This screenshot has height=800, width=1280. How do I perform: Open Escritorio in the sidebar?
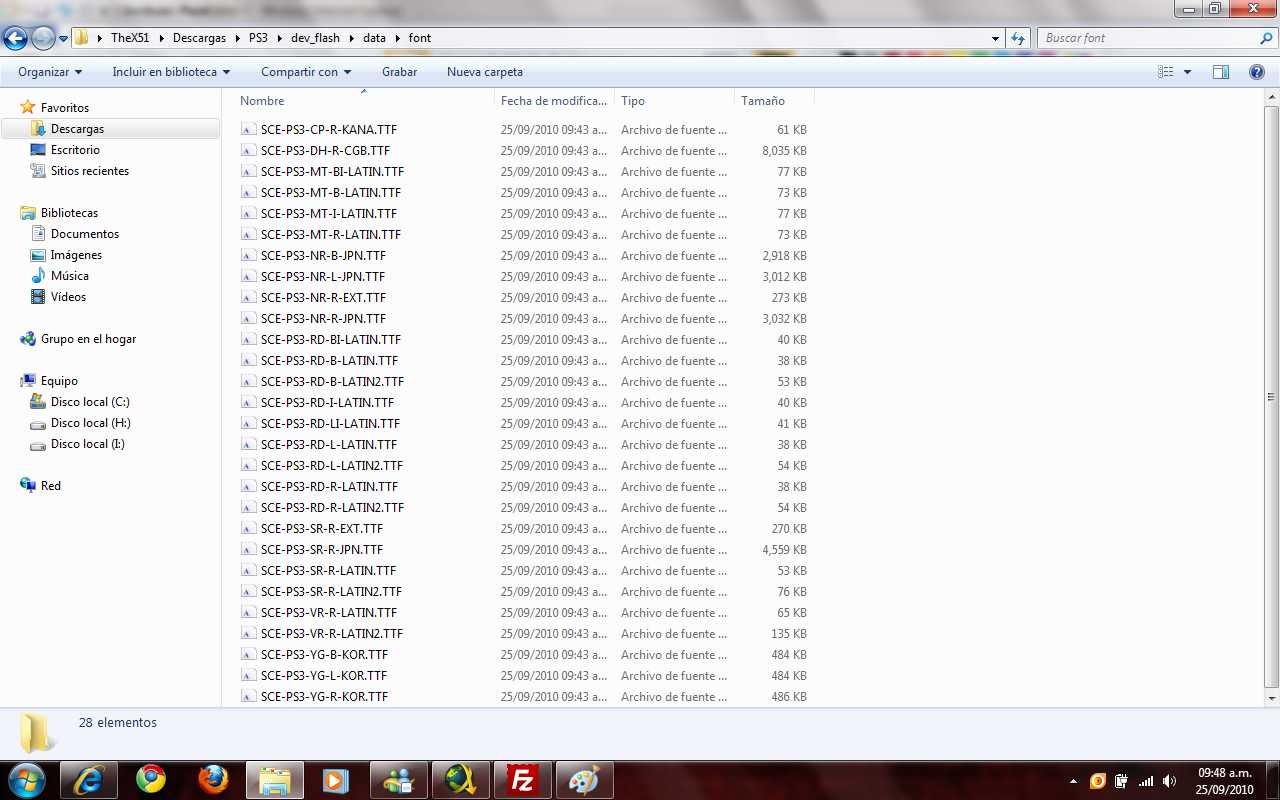click(75, 150)
